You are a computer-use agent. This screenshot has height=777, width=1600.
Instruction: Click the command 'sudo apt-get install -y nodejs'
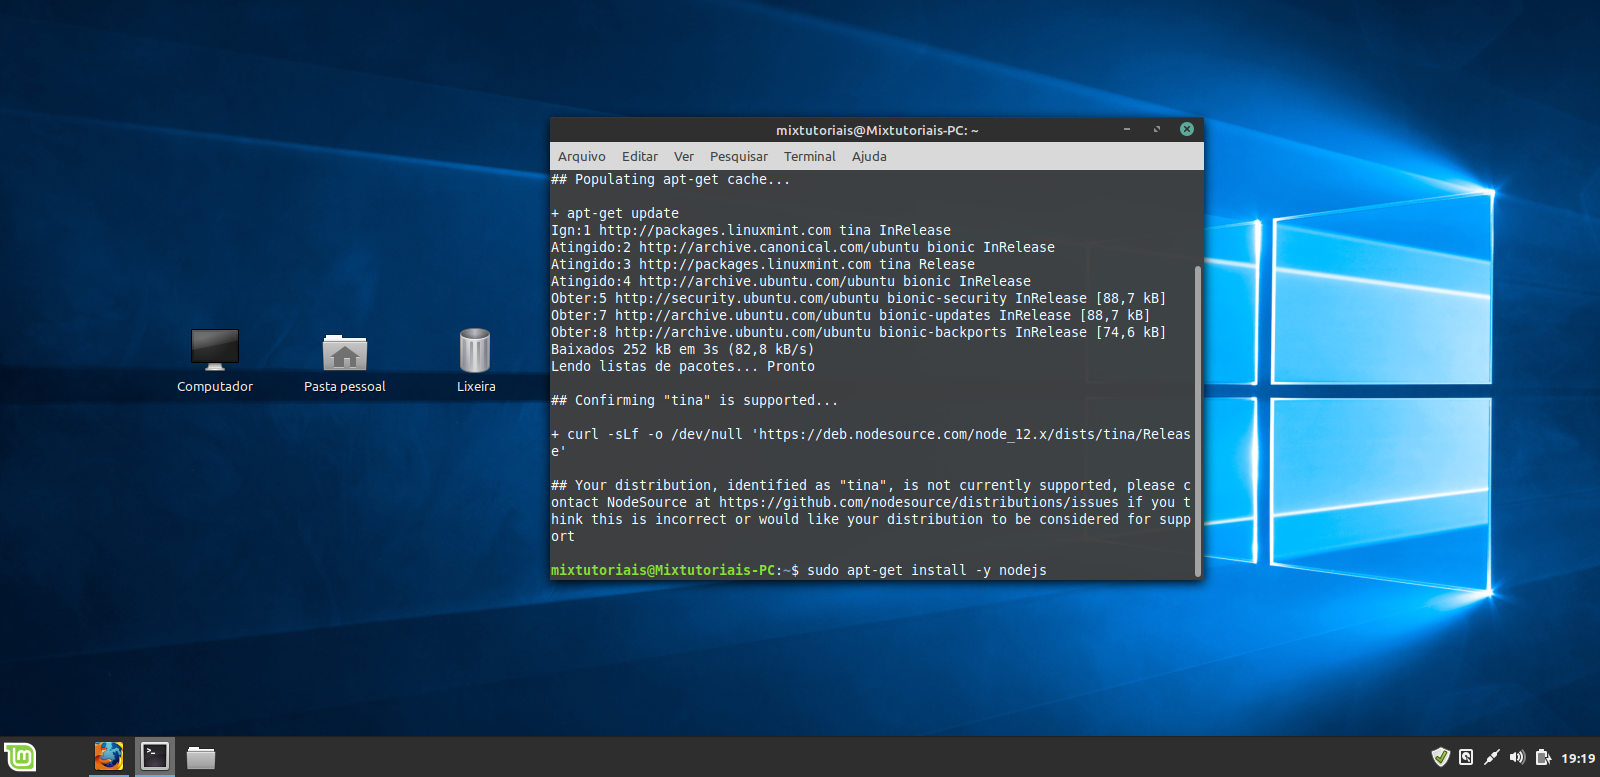point(927,570)
